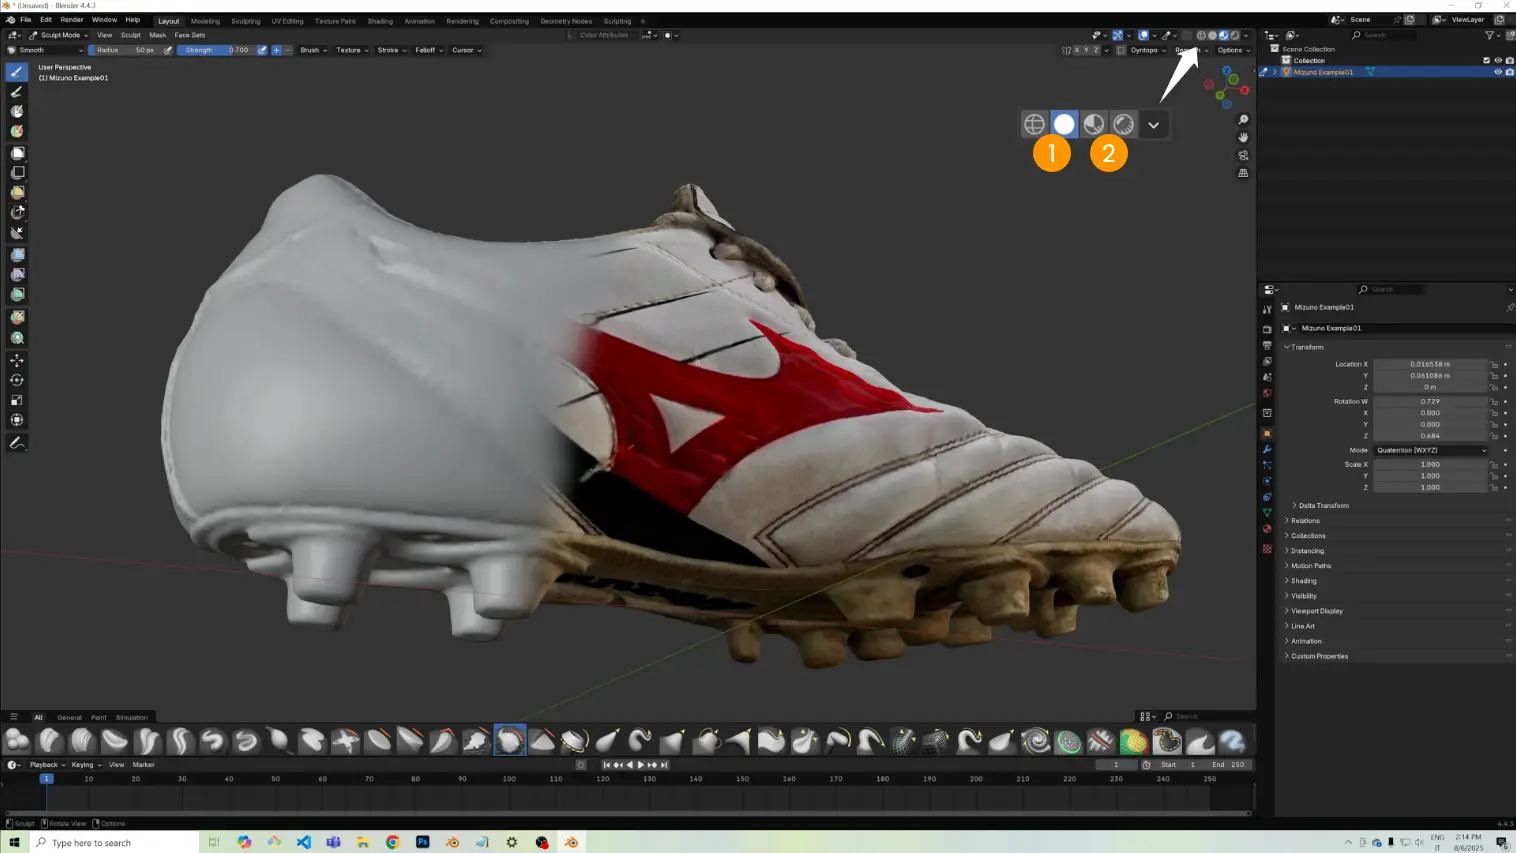
Task: Adjust the brush Strength slider
Action: (216, 50)
